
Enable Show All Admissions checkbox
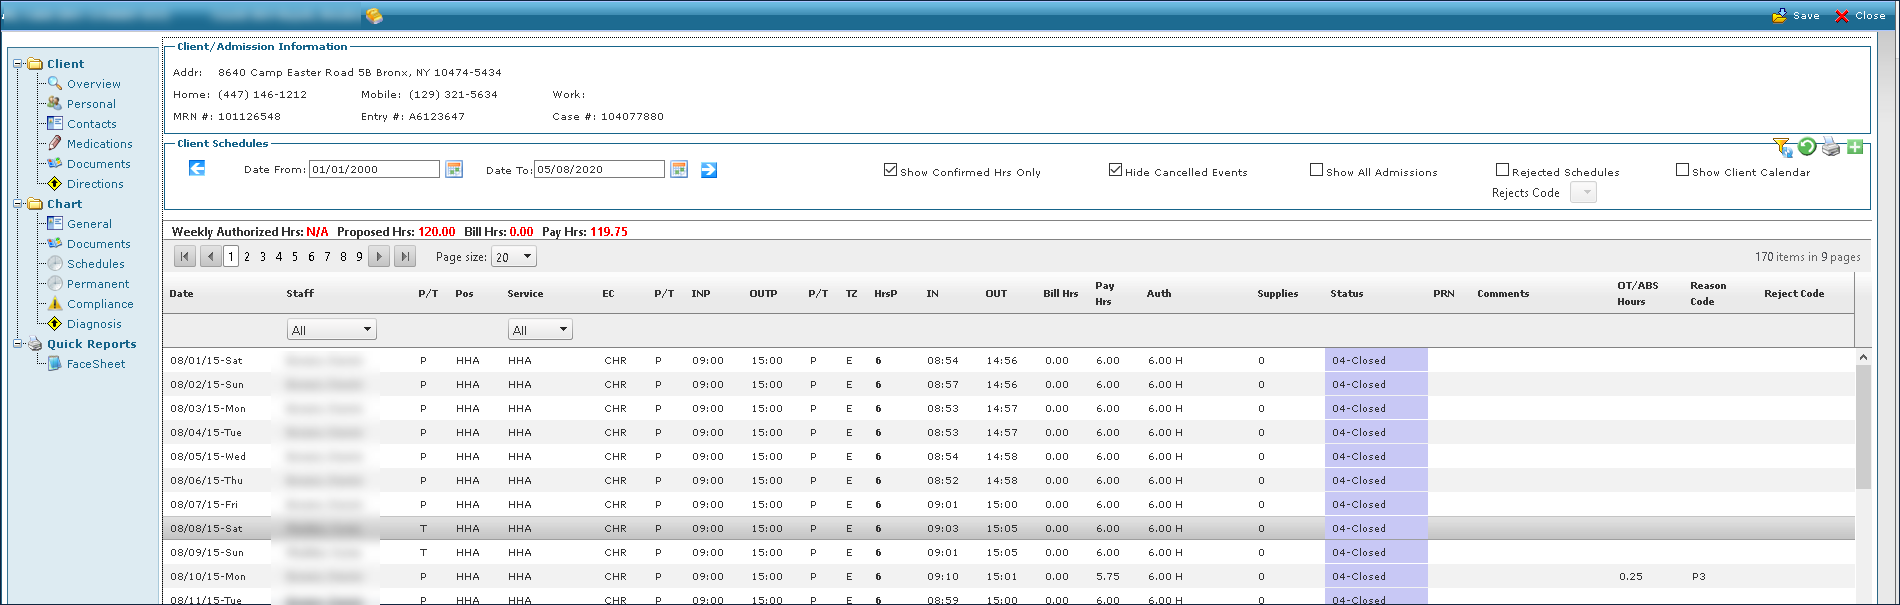click(x=1316, y=170)
